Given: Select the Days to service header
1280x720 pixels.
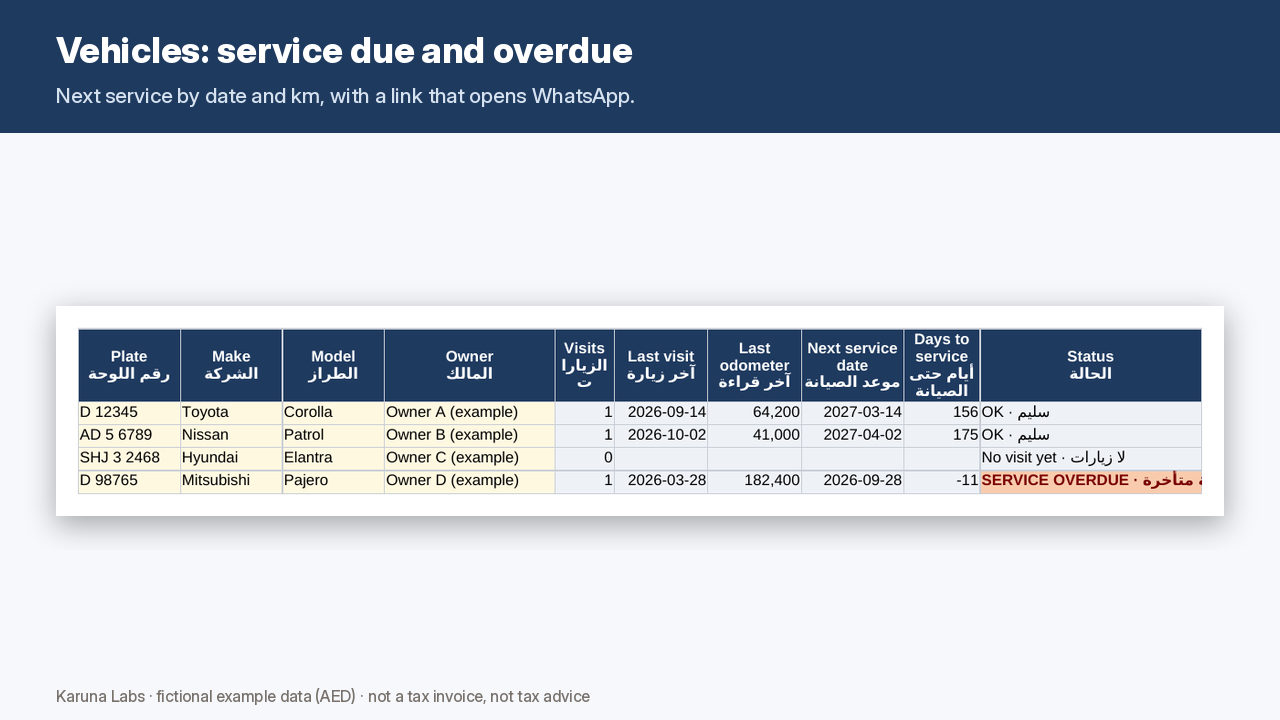Looking at the screenshot, I should tap(942, 365).
